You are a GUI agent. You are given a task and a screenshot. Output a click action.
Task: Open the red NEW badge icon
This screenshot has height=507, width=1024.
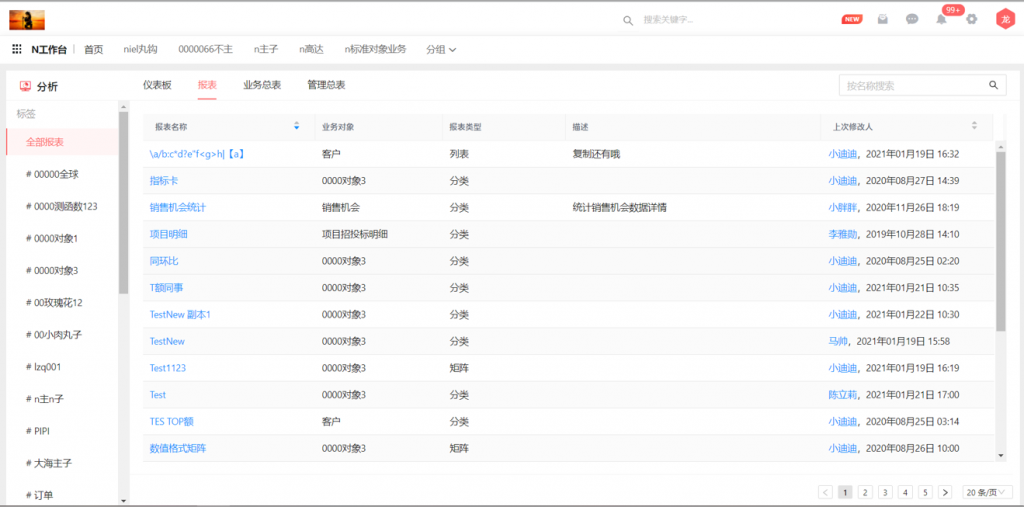tap(852, 19)
